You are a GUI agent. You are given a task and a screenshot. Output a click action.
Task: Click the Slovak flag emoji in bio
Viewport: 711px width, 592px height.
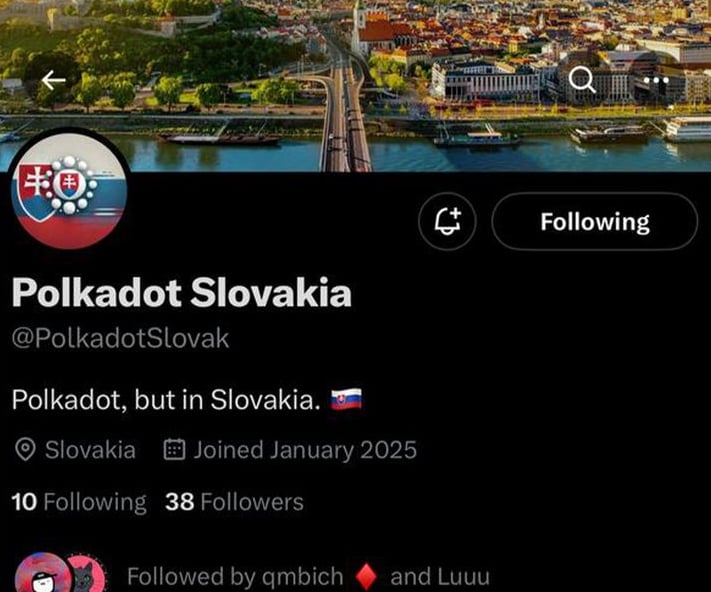(346, 399)
